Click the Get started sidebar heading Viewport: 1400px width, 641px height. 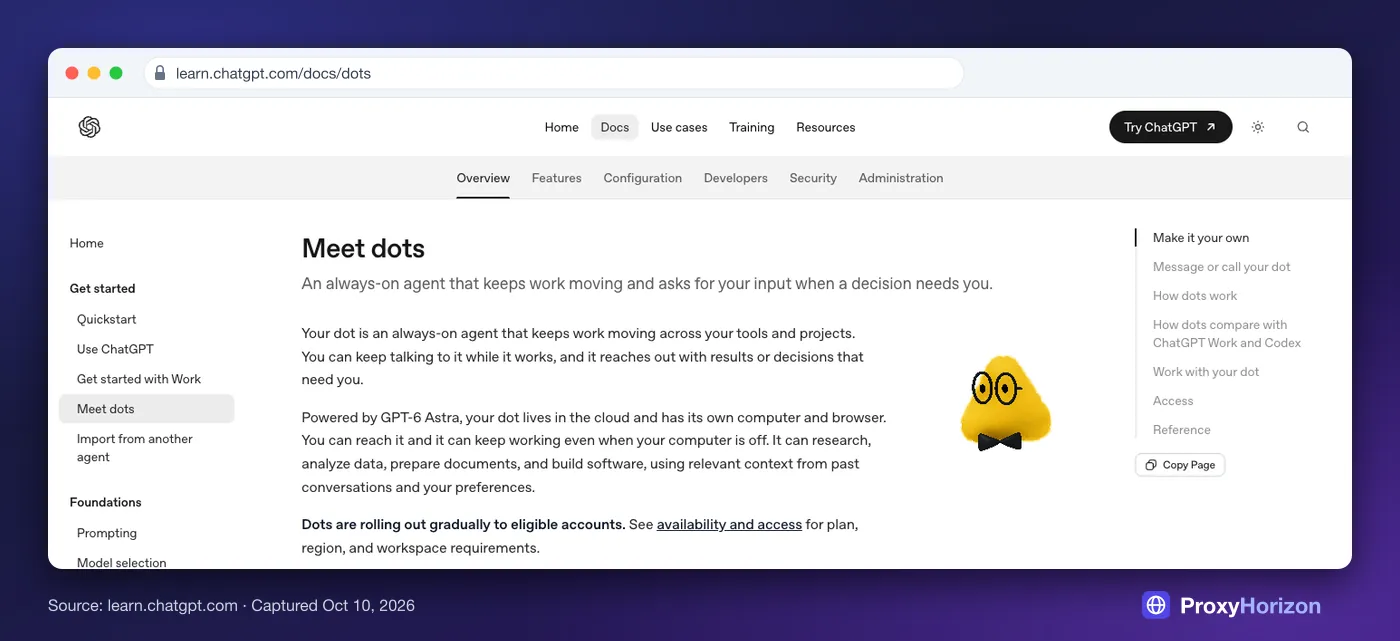(x=102, y=288)
